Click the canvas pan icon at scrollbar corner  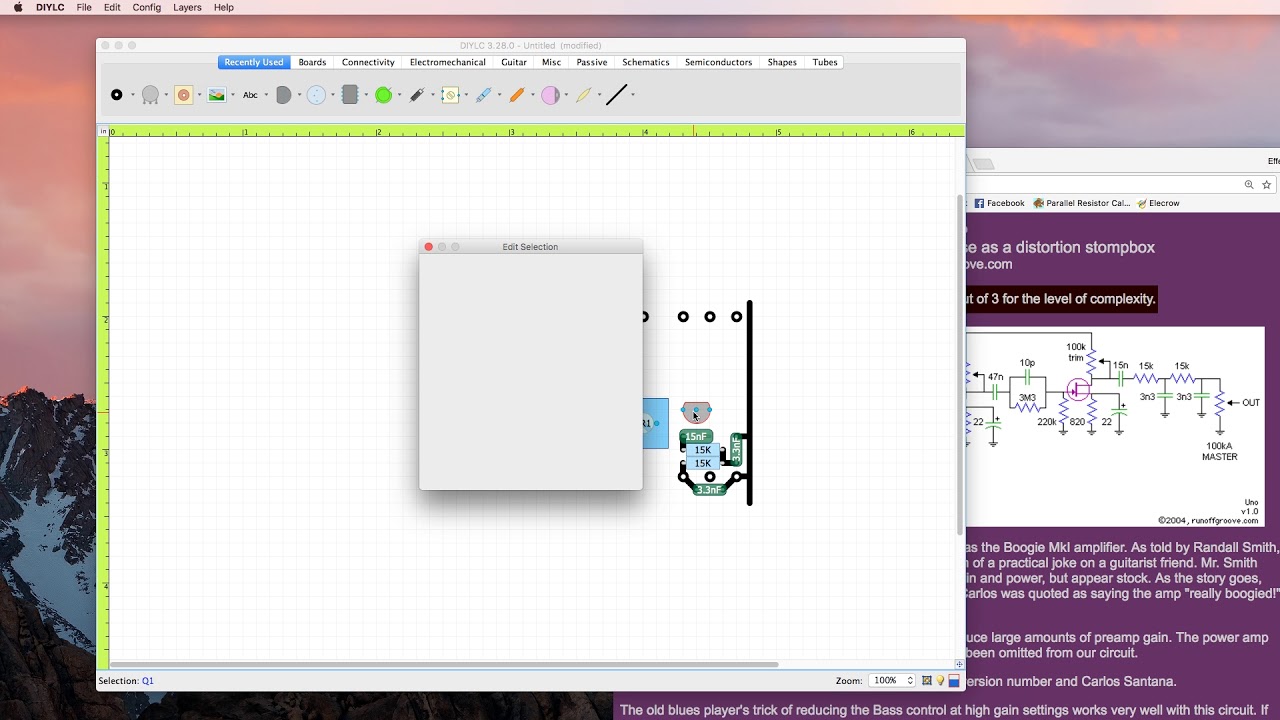point(960,664)
